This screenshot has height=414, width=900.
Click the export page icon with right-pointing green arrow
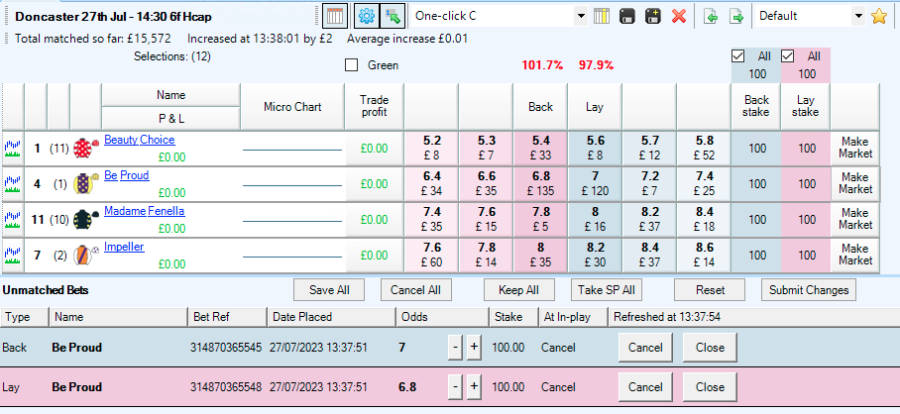pyautogui.click(x=736, y=16)
